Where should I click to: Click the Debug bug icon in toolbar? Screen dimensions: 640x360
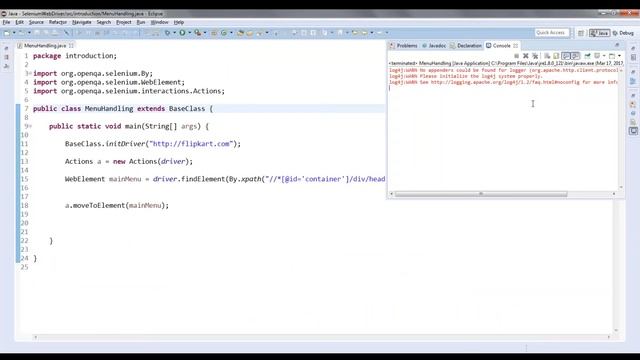tap(167, 33)
